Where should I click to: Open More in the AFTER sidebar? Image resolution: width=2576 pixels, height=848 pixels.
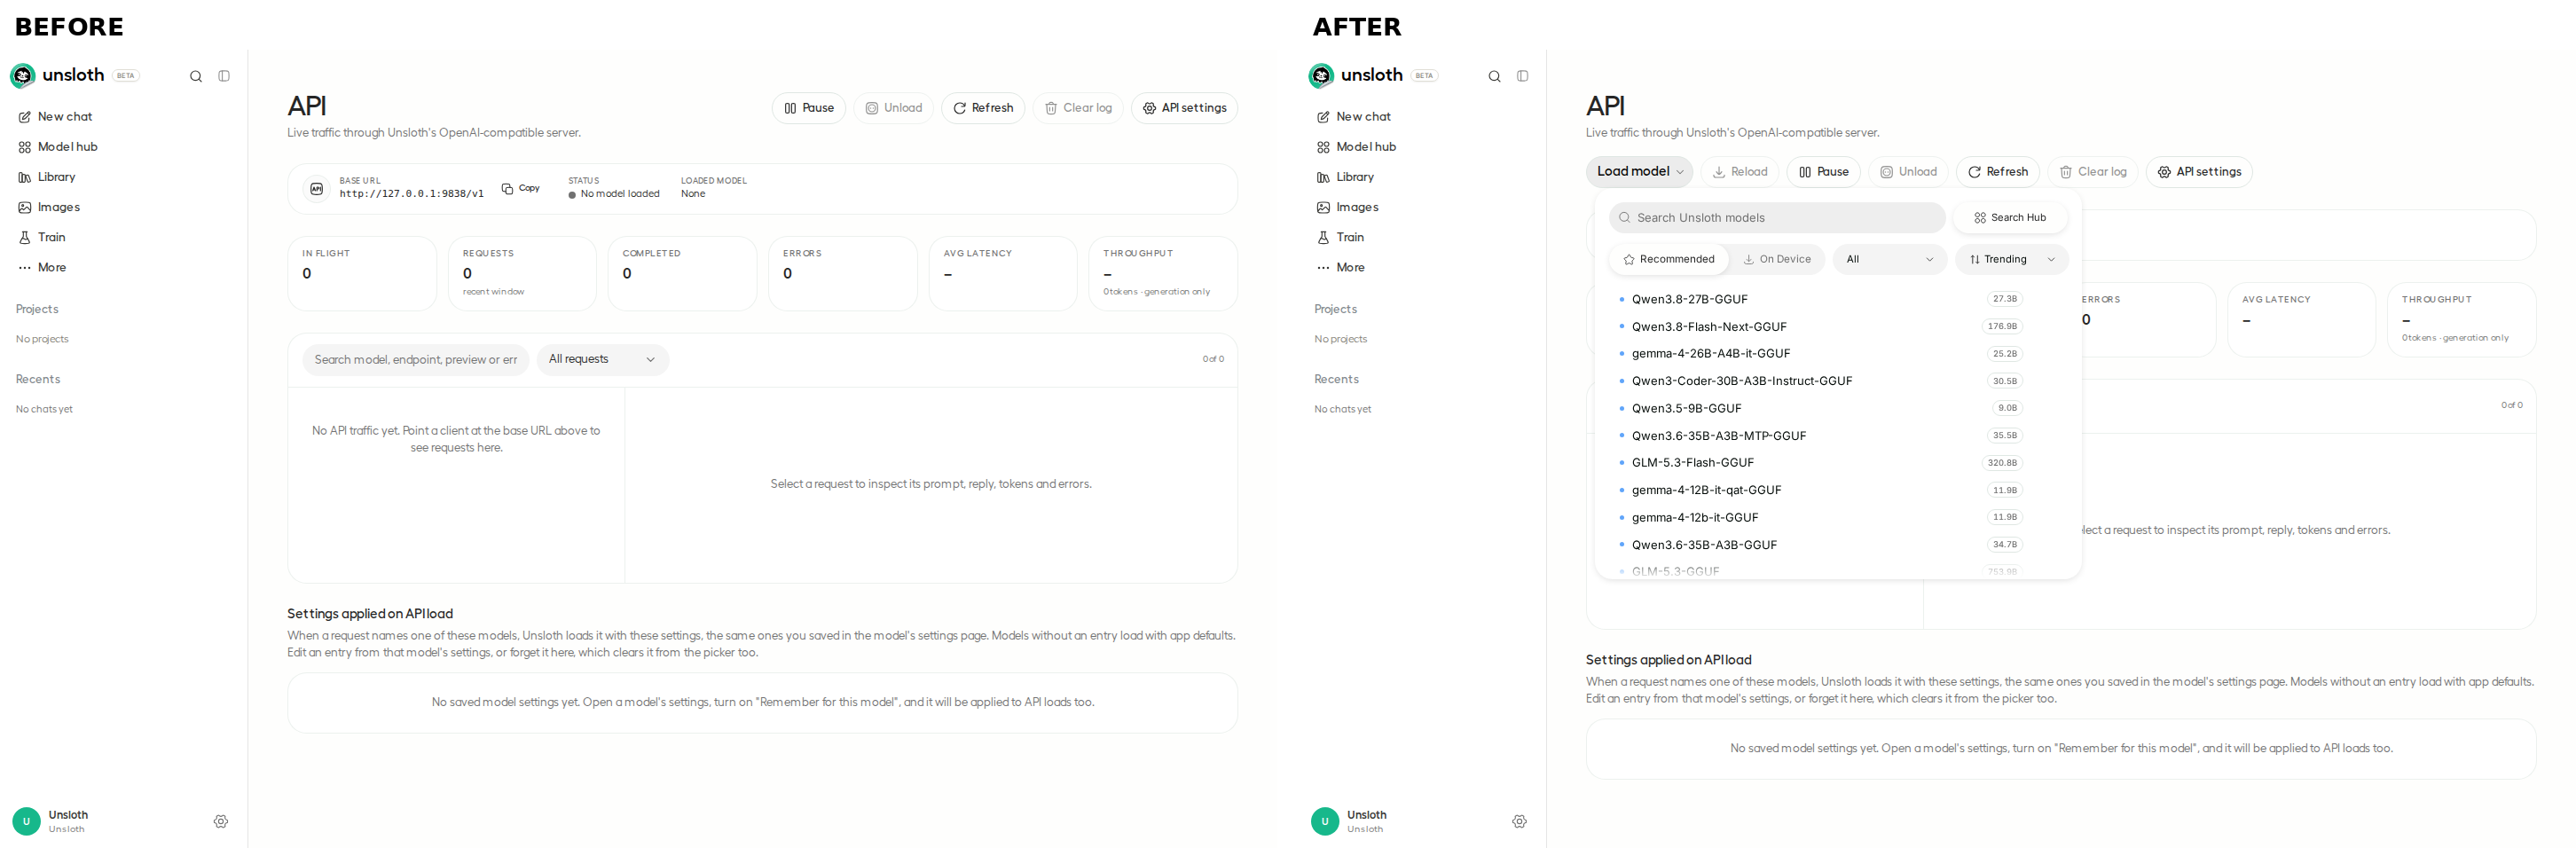coord(1341,267)
